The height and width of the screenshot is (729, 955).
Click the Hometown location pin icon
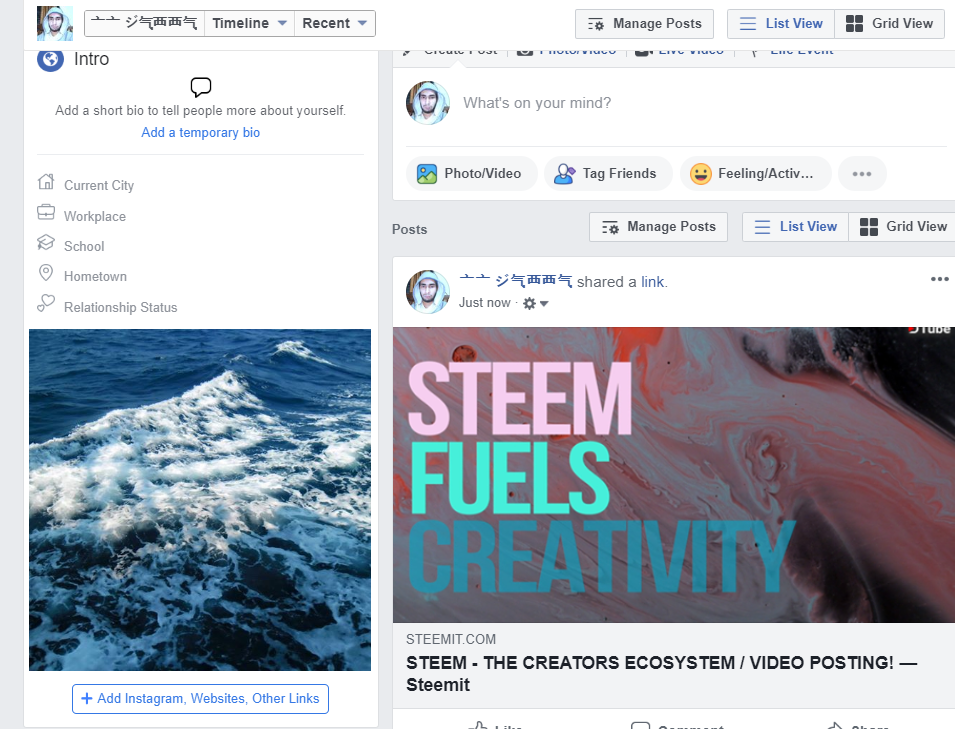click(x=46, y=272)
